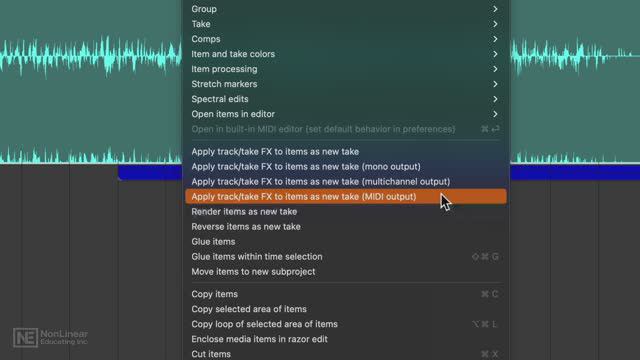Expand chevron arrow beside Open items in editor
Viewport: 640px width, 360px height.
pos(495,114)
